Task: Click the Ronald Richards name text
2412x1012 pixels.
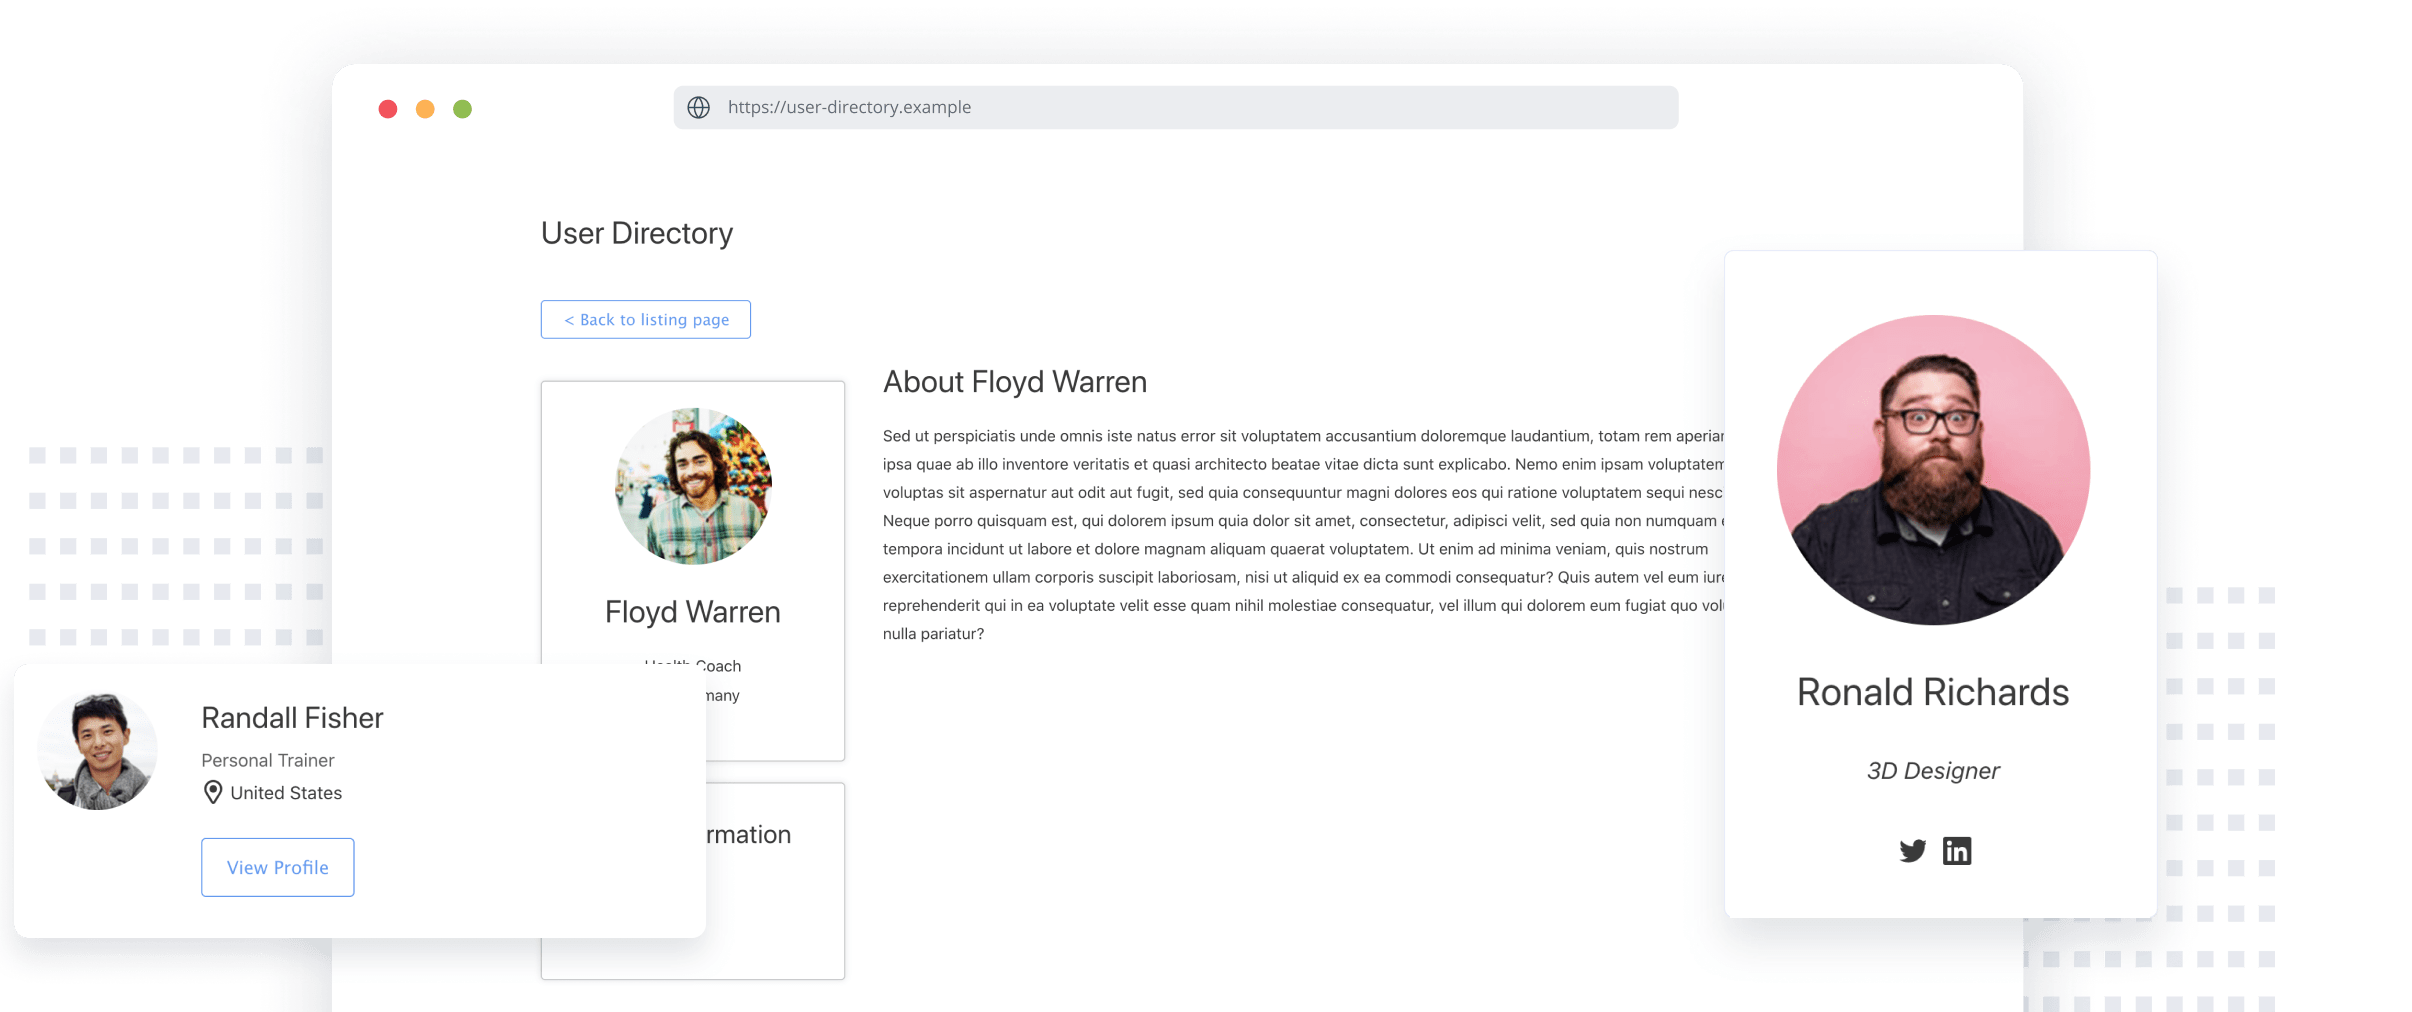Action: point(1932,692)
